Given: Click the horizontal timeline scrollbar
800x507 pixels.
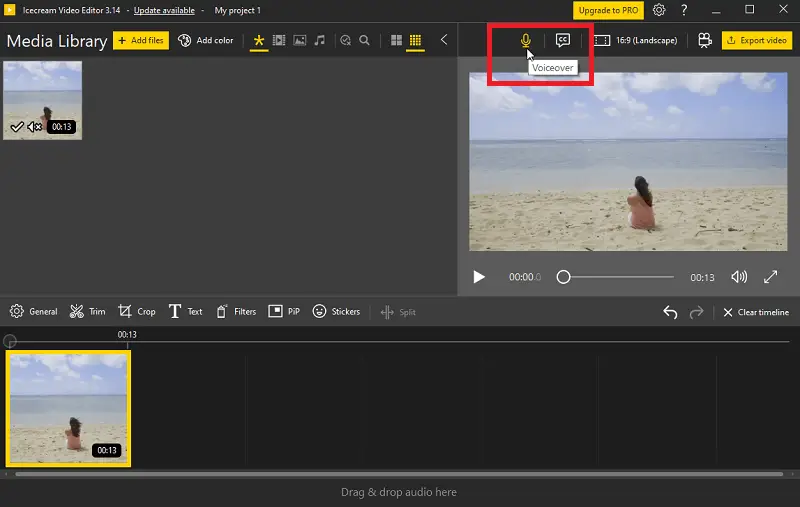Looking at the screenshot, I should pos(399,474).
